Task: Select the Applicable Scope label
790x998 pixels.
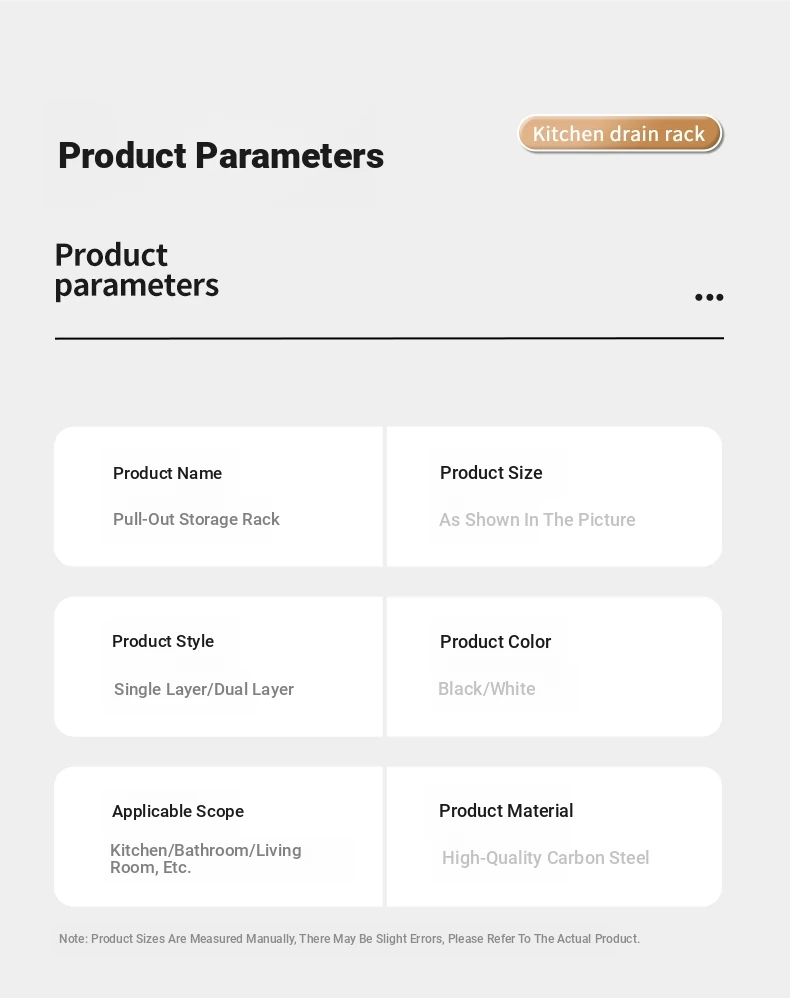Action: [178, 811]
